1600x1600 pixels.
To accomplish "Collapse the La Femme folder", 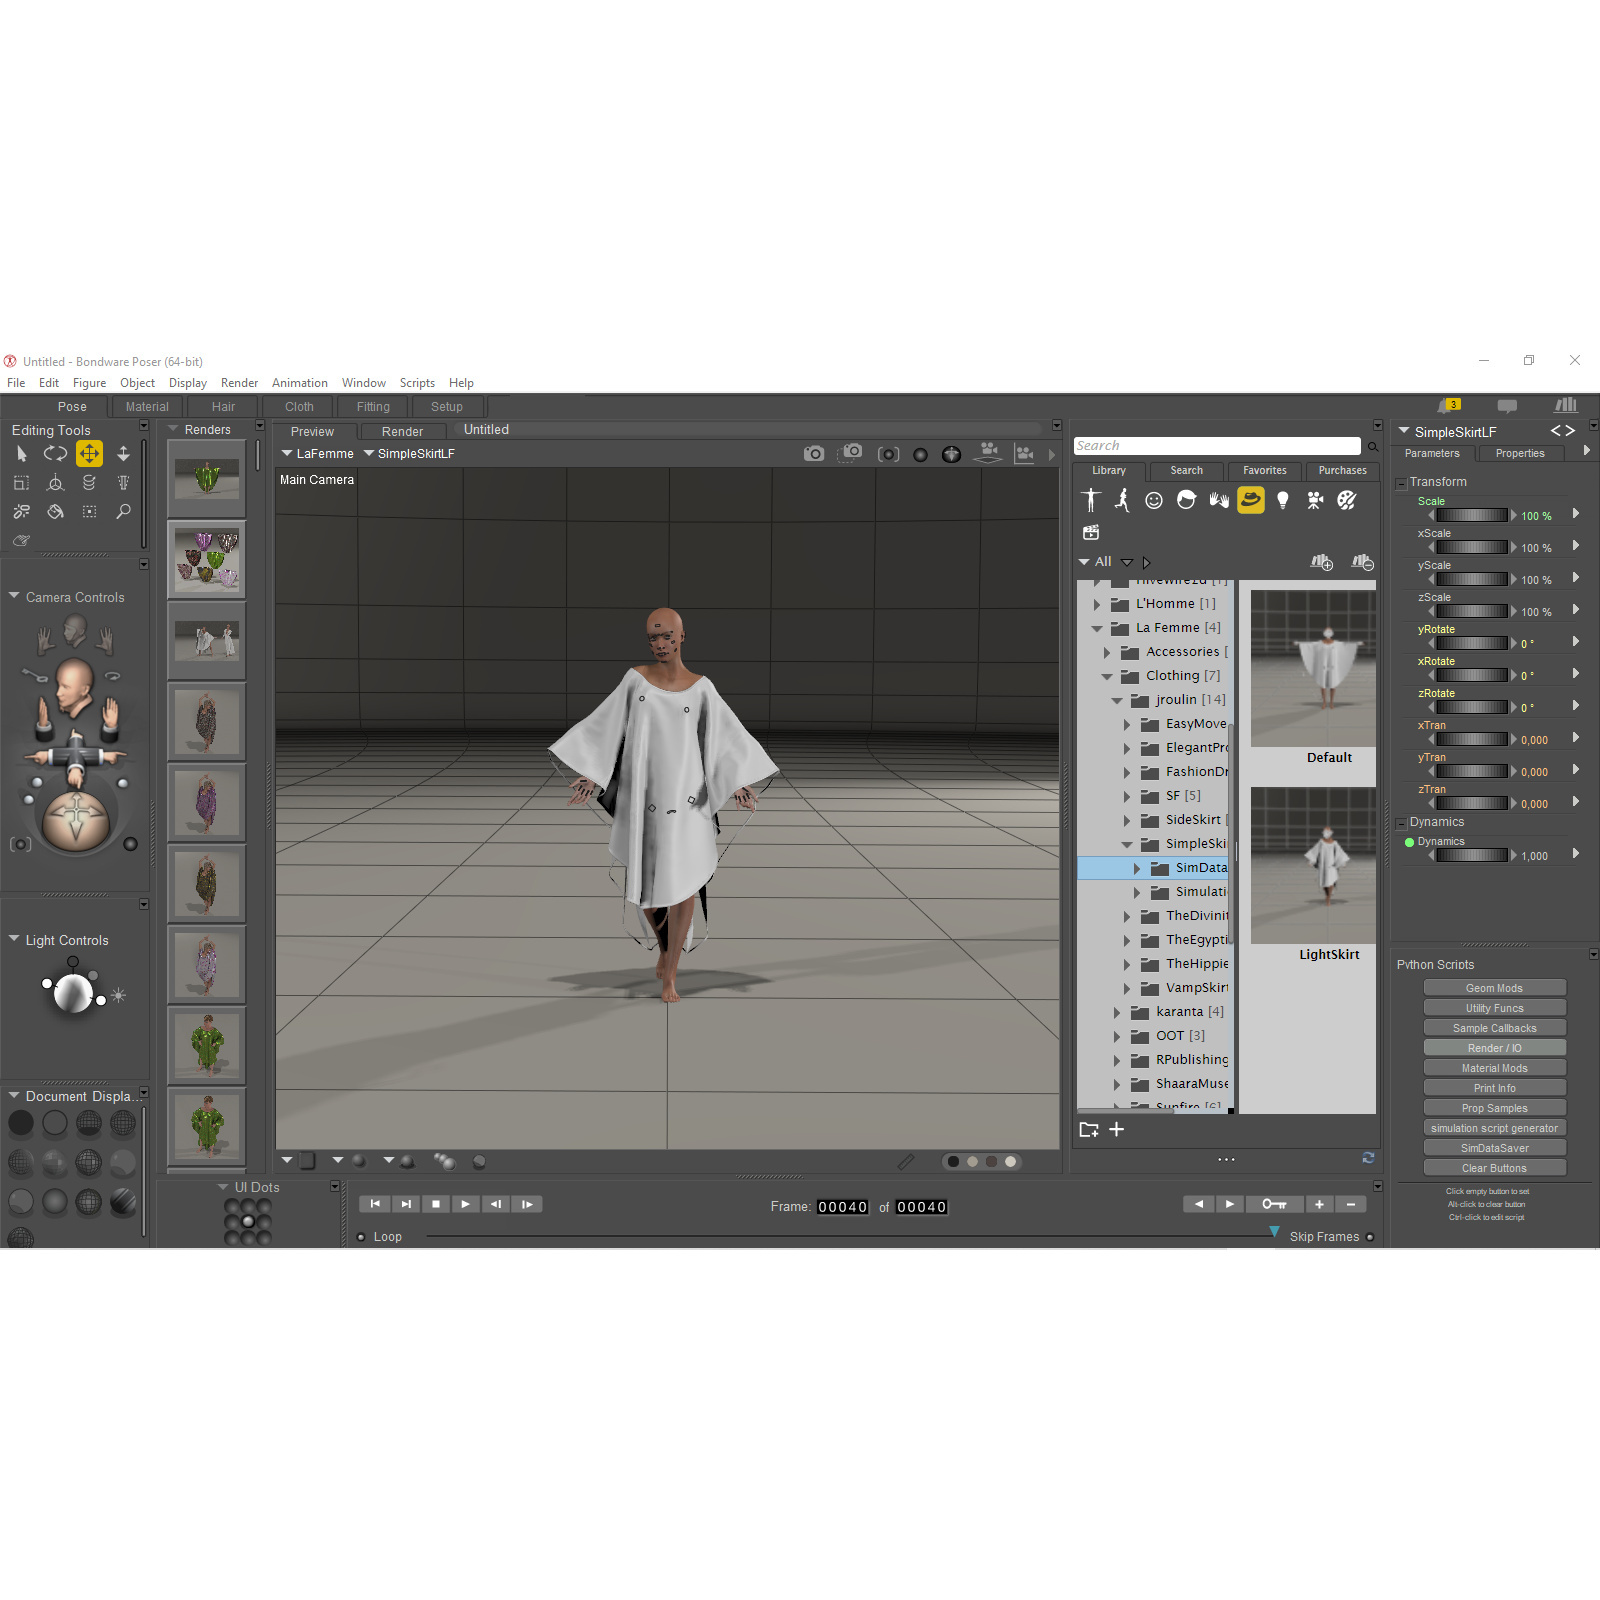I will 1097,628.
